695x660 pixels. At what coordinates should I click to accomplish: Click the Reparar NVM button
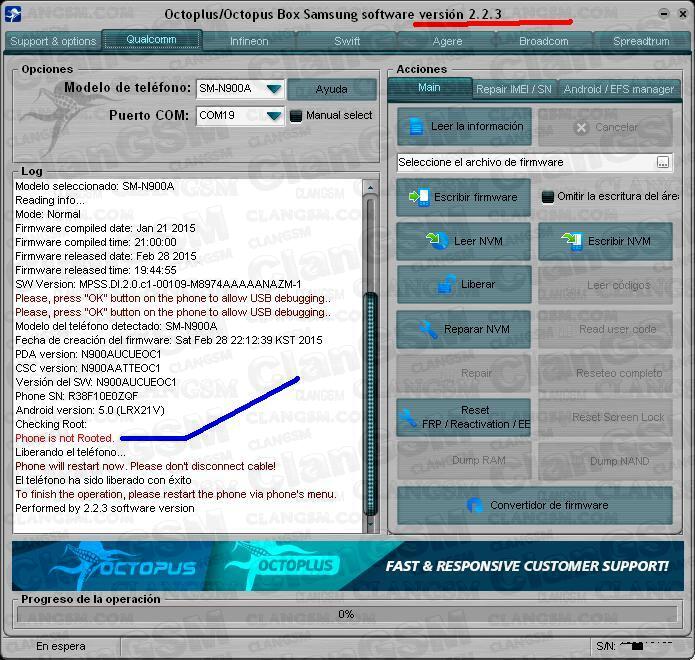click(x=463, y=329)
